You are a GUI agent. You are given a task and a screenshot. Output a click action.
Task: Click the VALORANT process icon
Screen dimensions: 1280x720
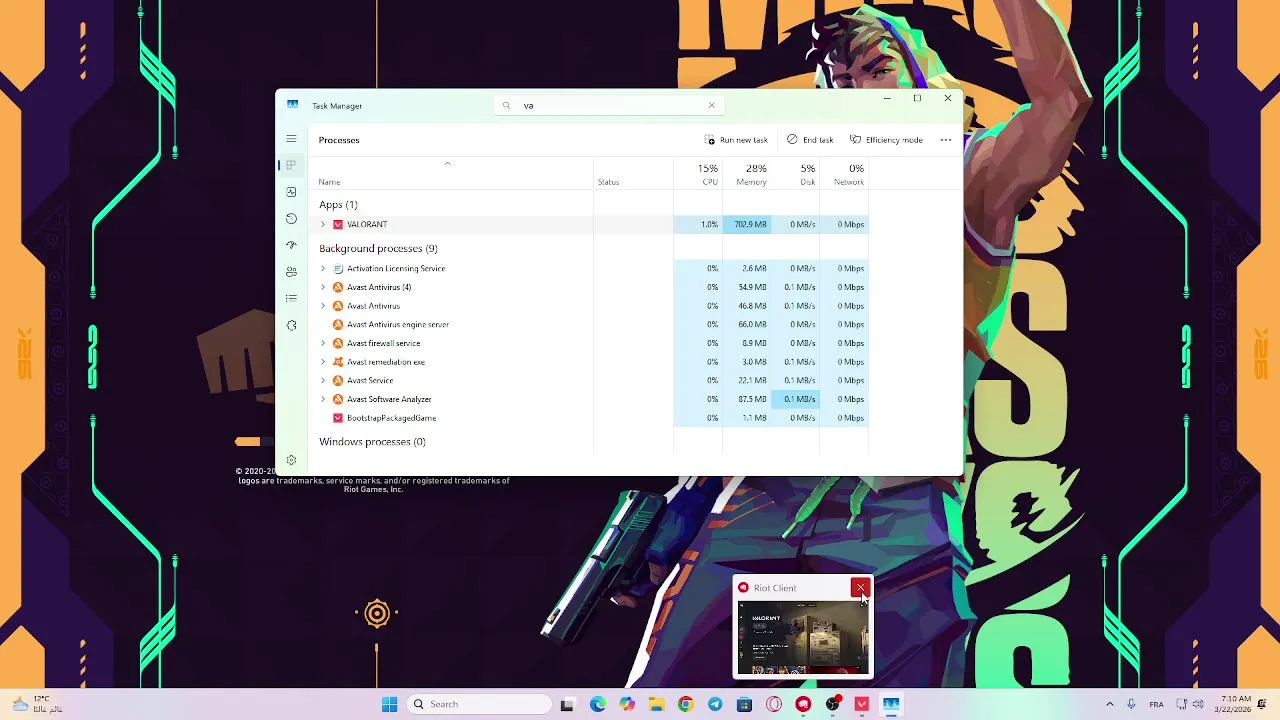[x=338, y=224]
